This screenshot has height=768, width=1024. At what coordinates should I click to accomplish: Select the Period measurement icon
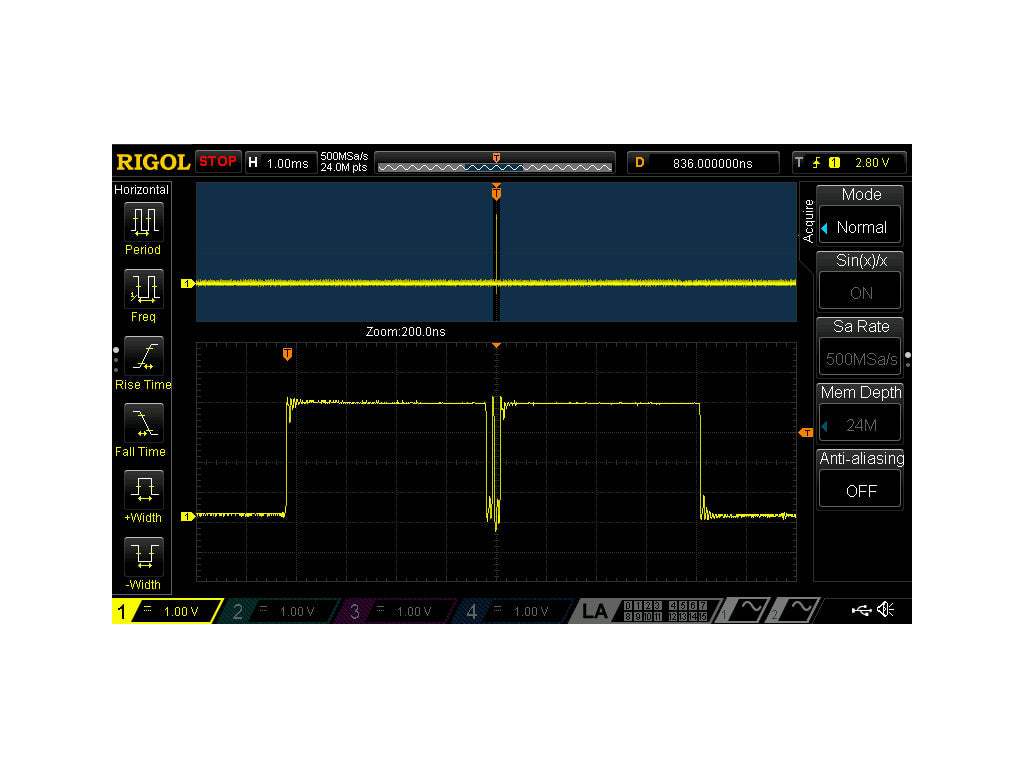143,221
